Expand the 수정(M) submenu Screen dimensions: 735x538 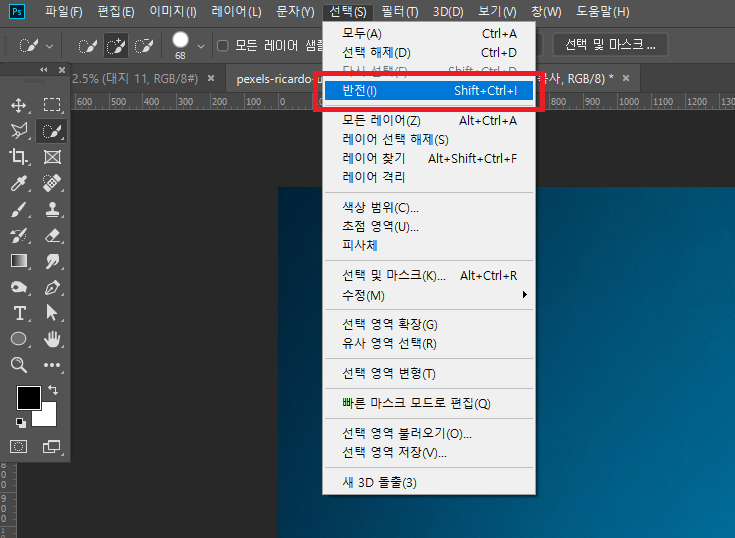pos(430,295)
